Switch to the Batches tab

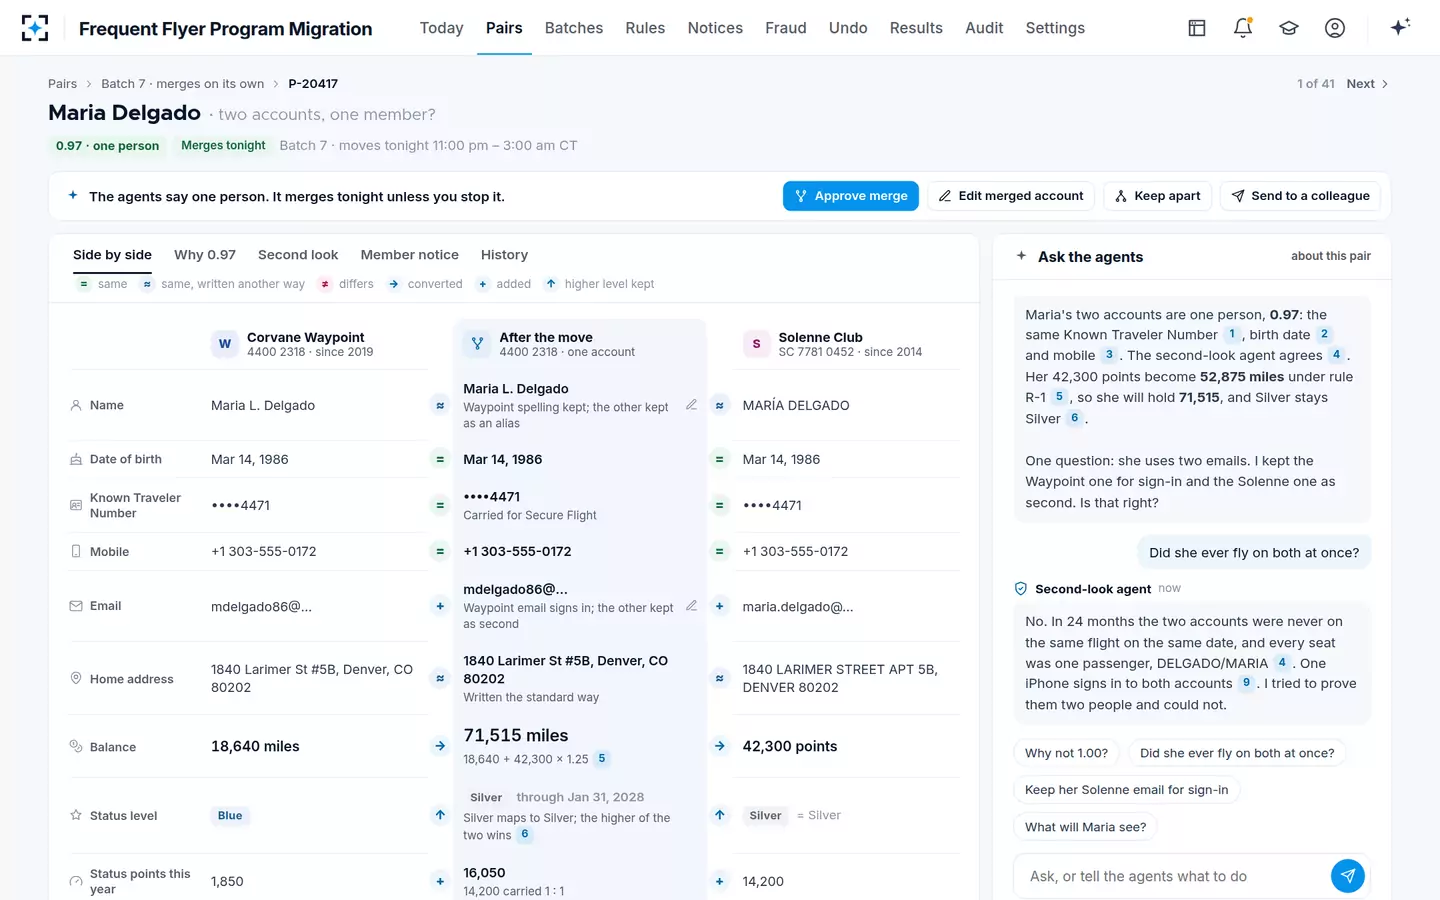(x=574, y=28)
